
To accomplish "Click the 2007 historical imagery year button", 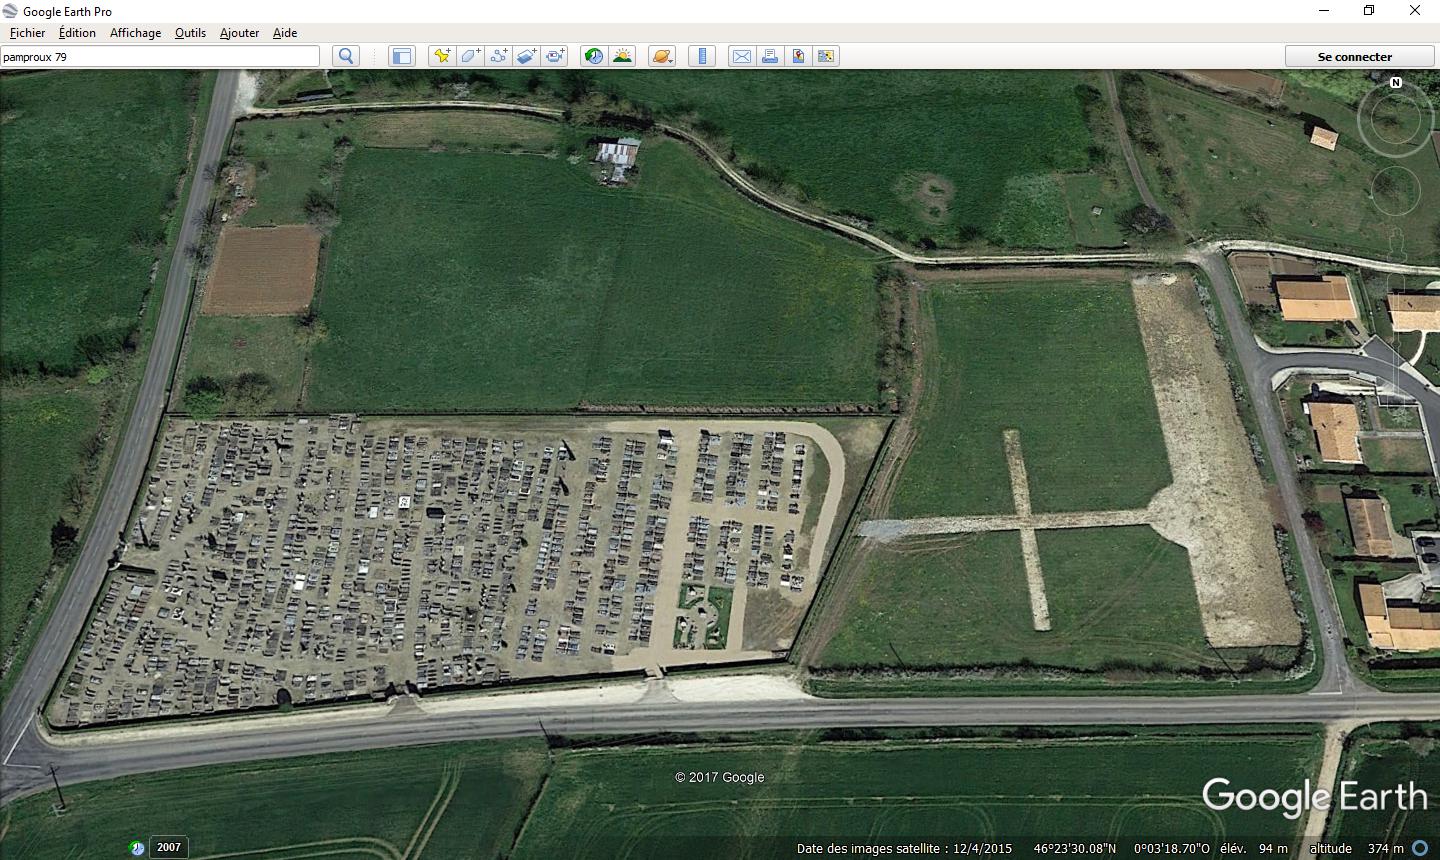I will [x=169, y=847].
